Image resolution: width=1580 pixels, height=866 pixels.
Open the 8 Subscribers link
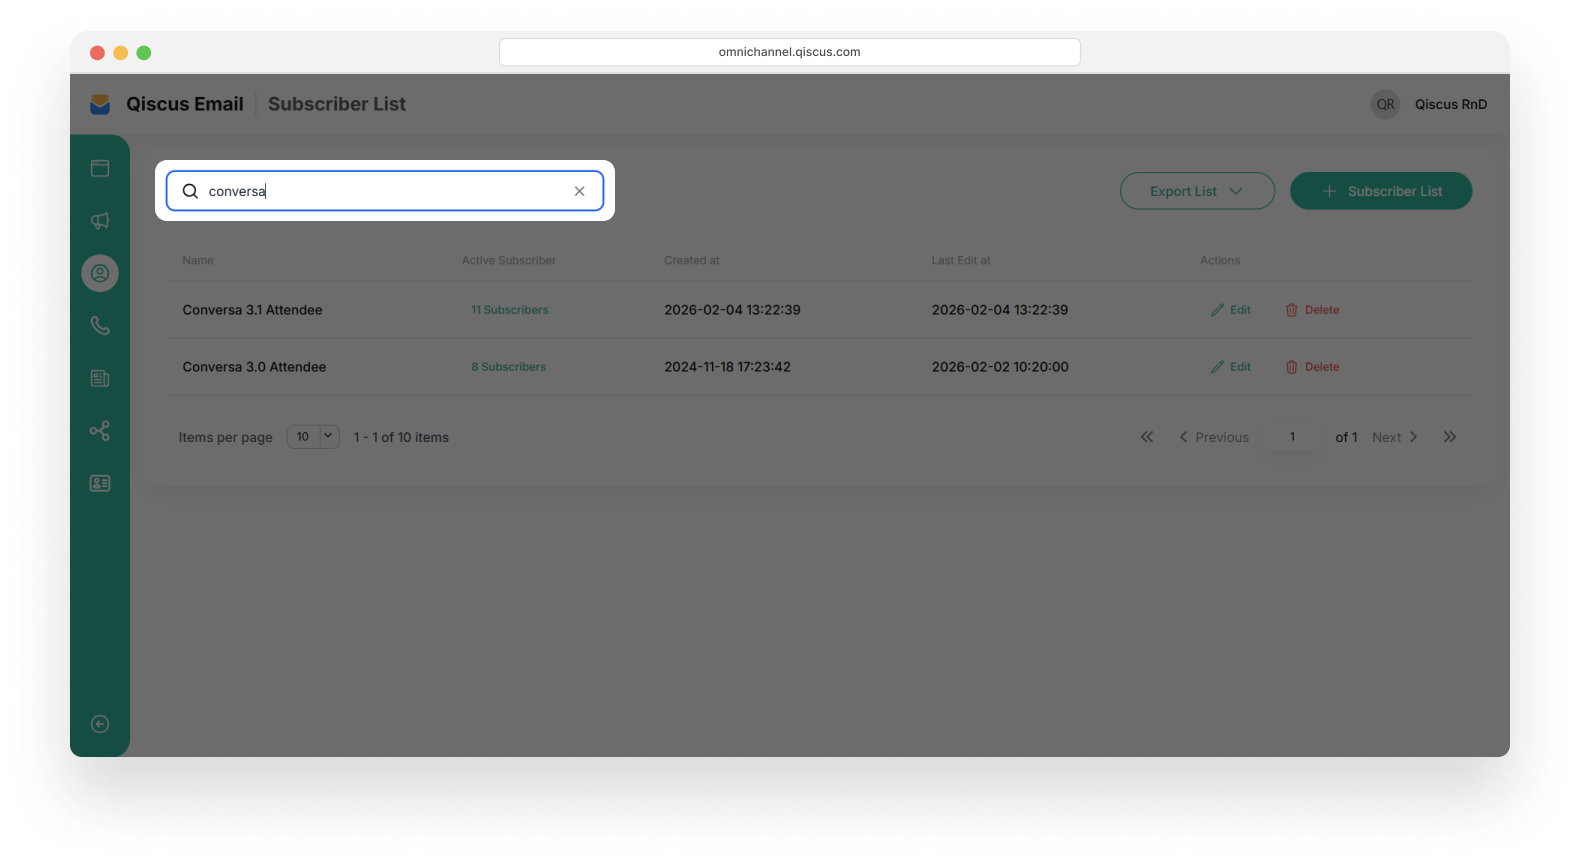(x=509, y=367)
